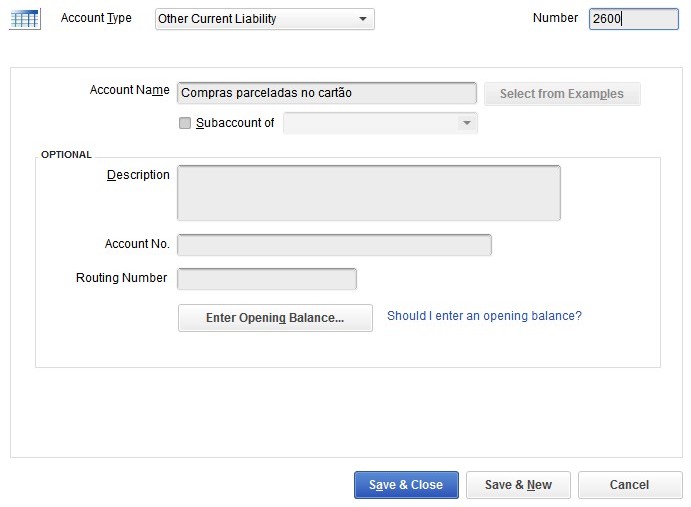Focus the Routing Number field

(267, 279)
